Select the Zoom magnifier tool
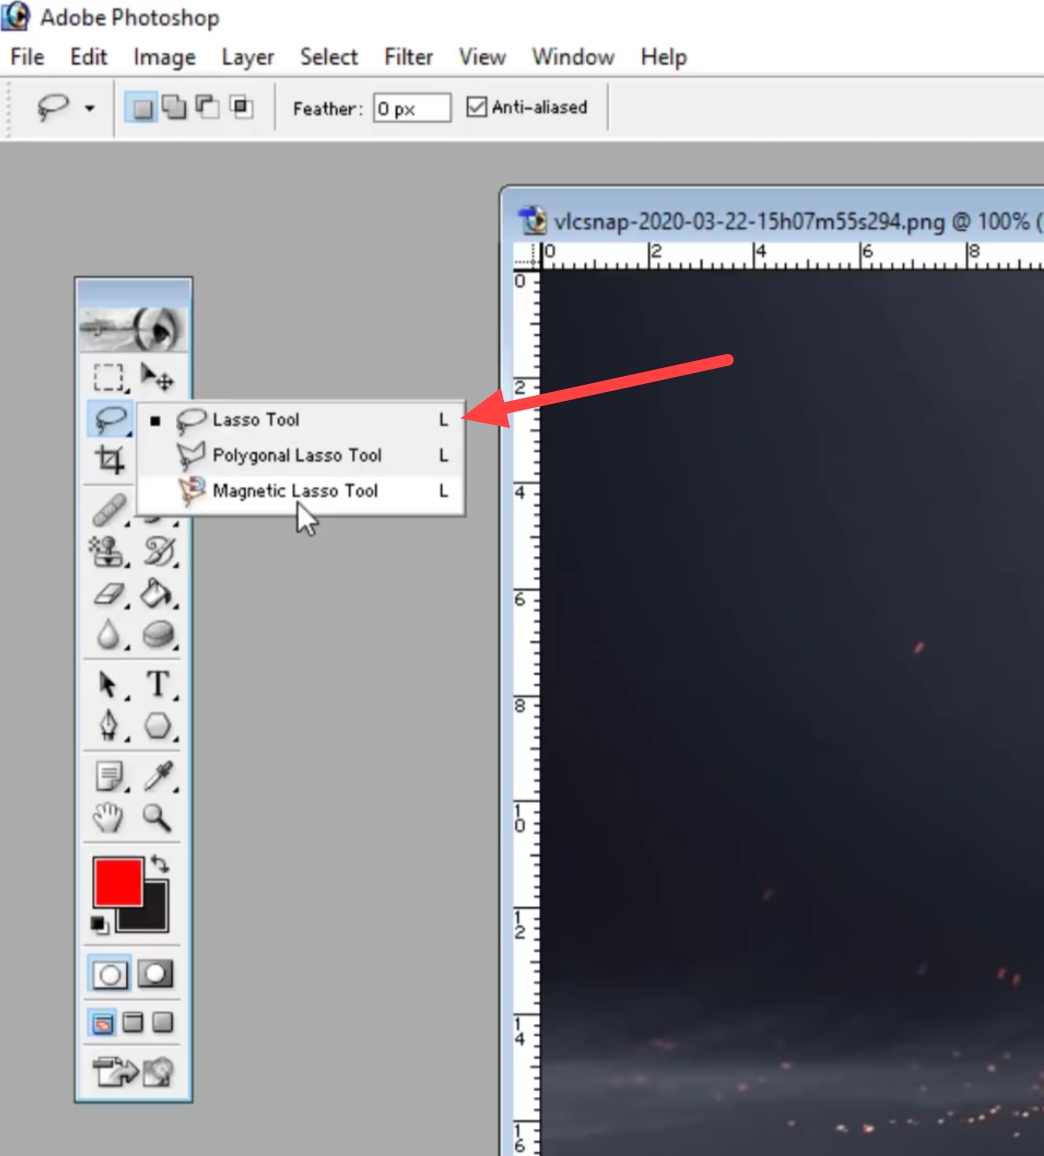 pos(157,817)
